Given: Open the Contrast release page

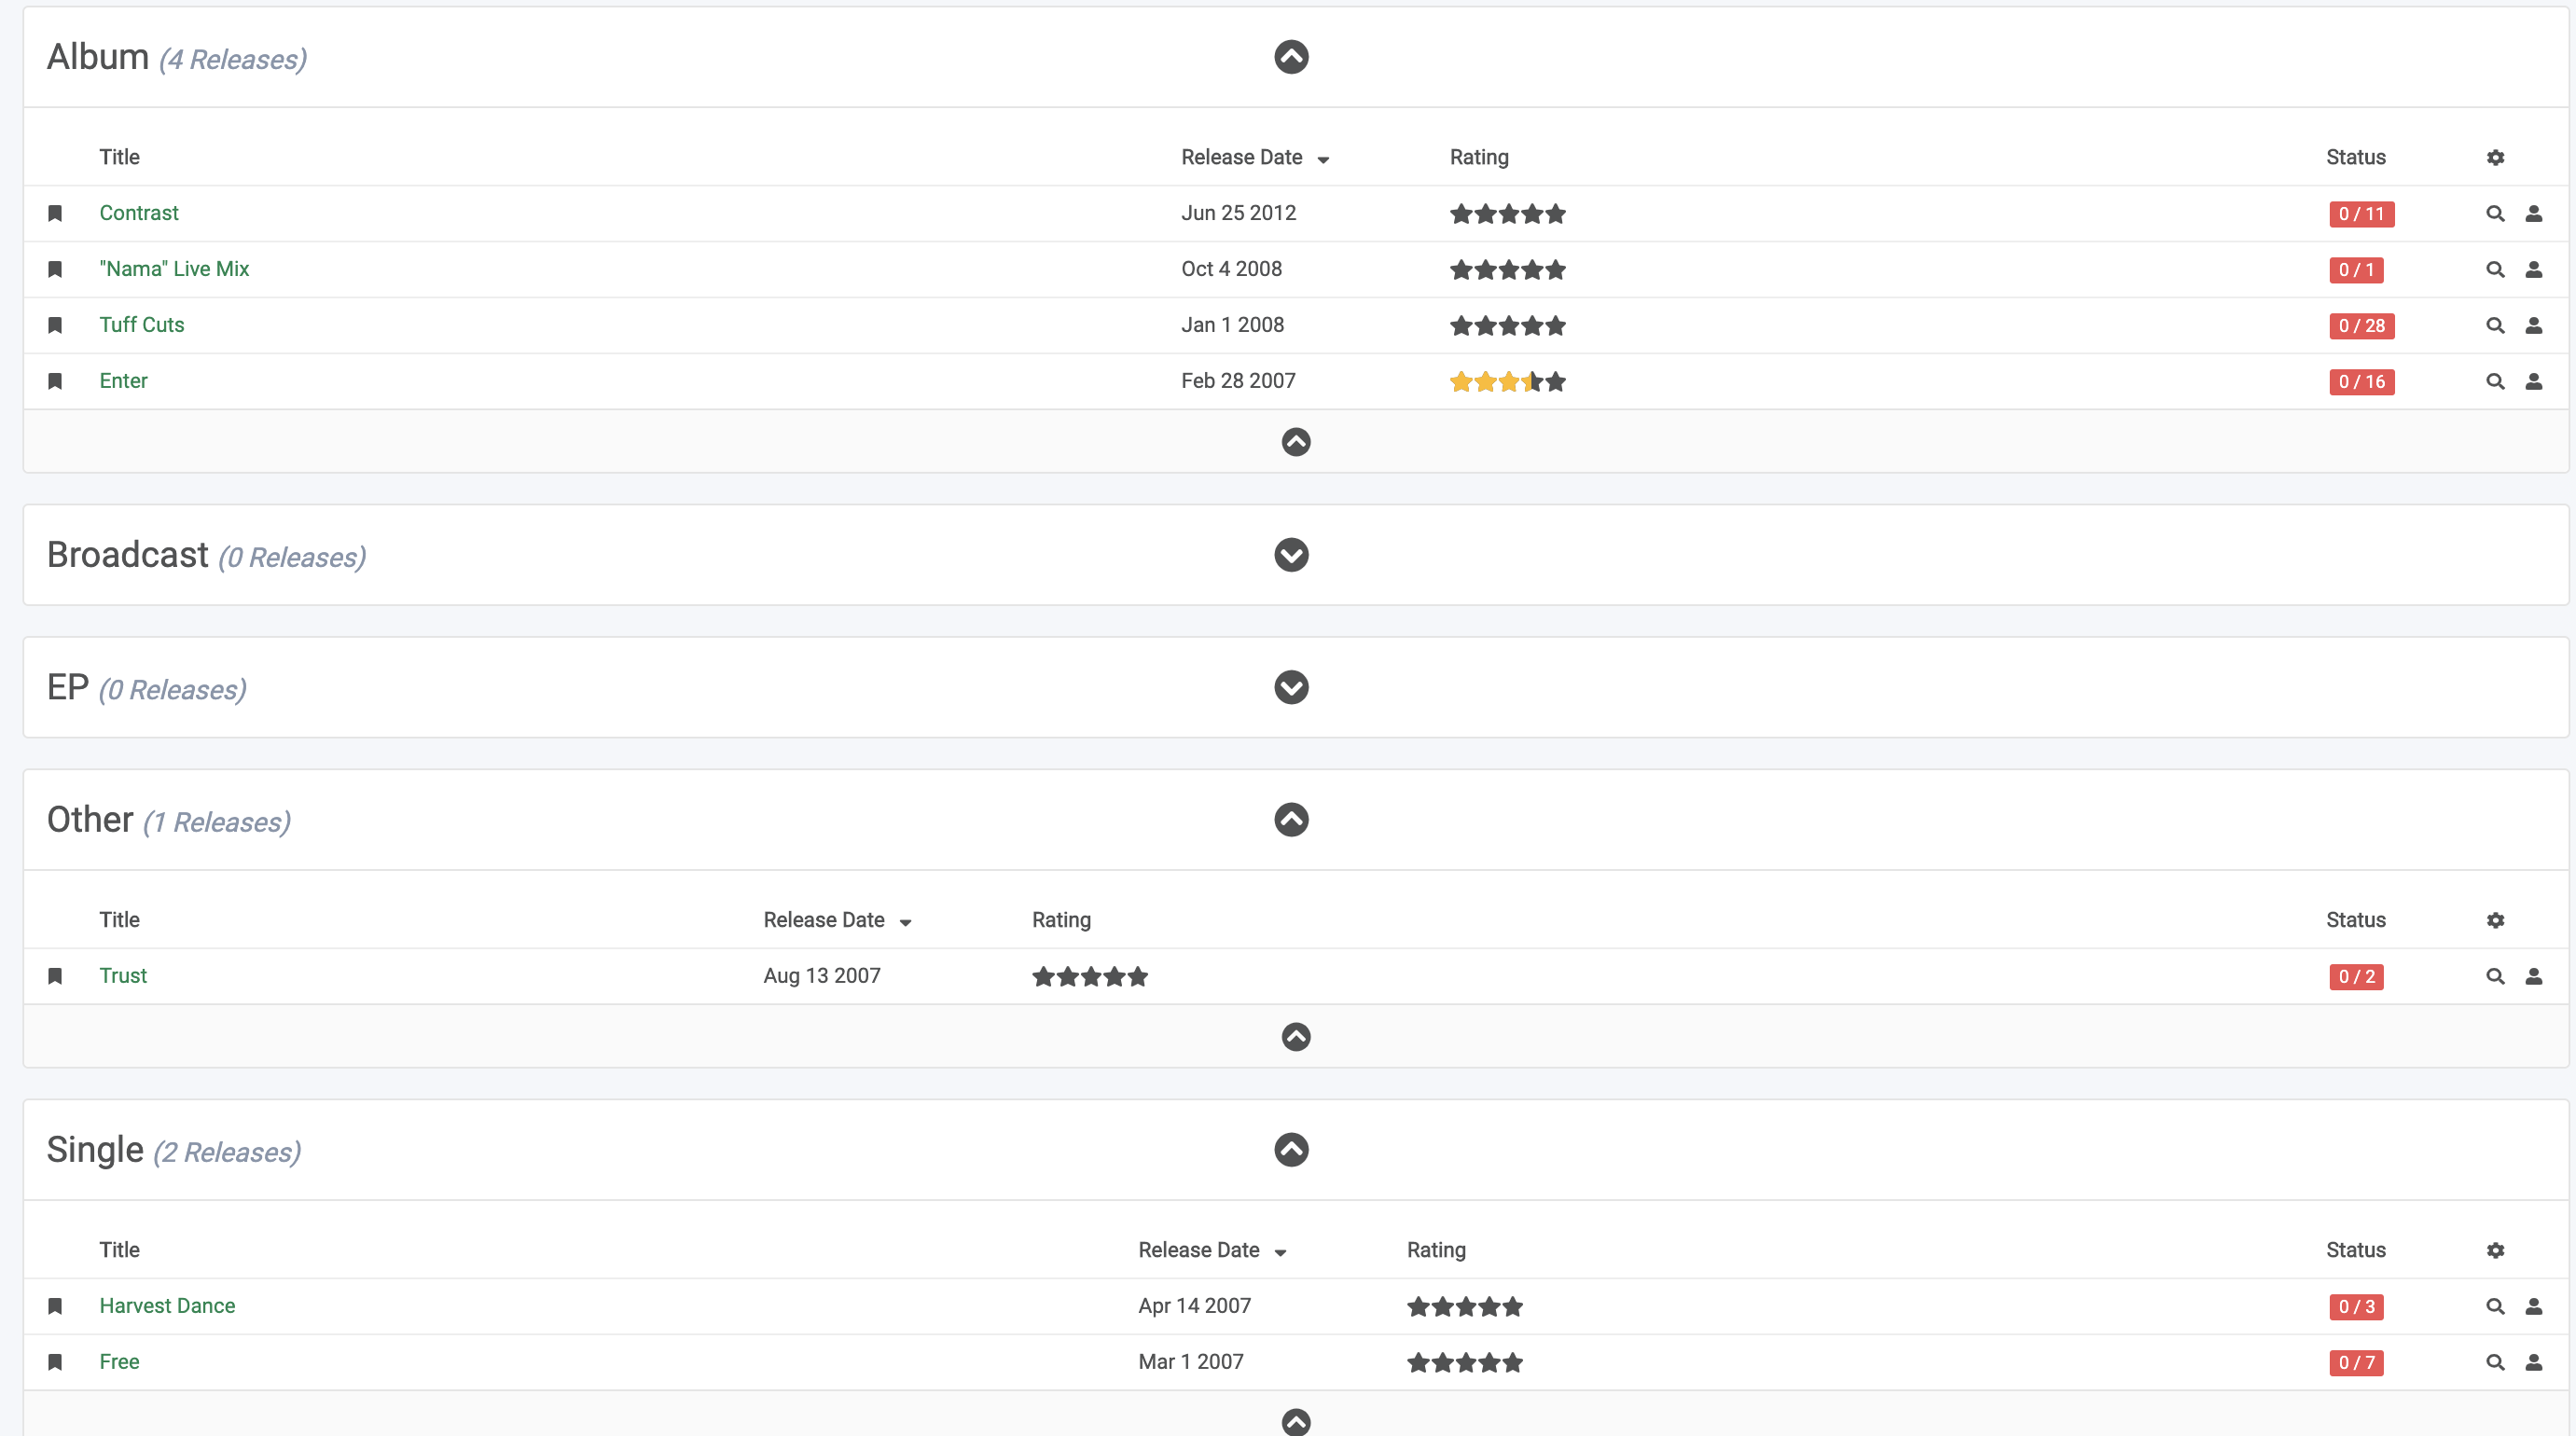Looking at the screenshot, I should tap(139, 213).
